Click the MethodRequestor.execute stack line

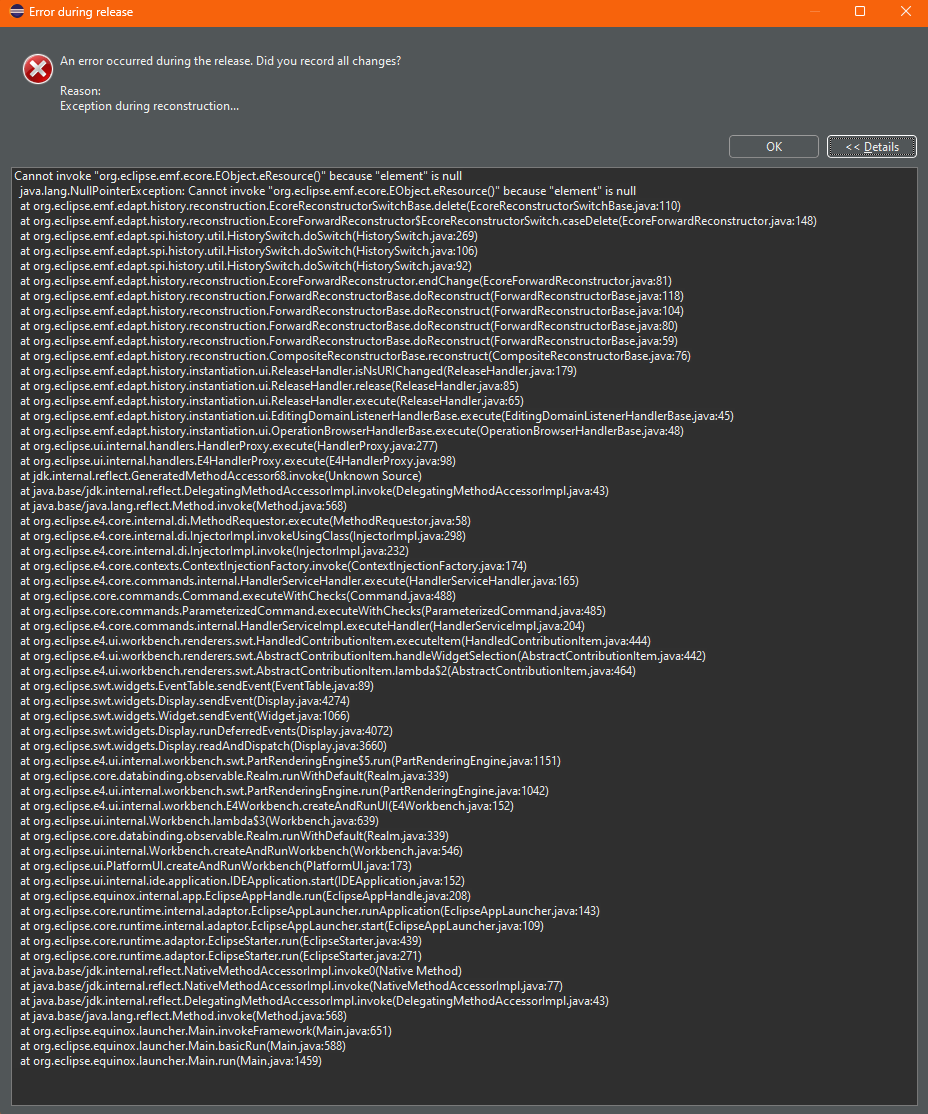point(245,520)
